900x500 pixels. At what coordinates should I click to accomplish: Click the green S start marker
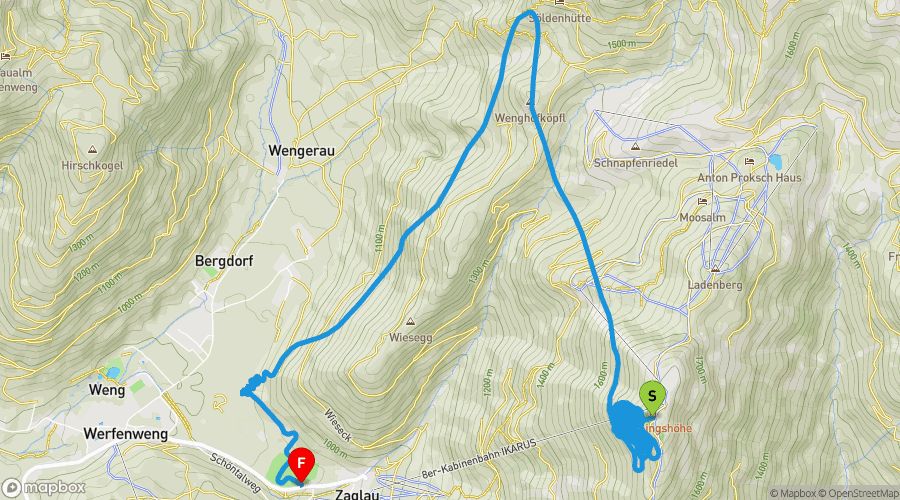point(652,397)
